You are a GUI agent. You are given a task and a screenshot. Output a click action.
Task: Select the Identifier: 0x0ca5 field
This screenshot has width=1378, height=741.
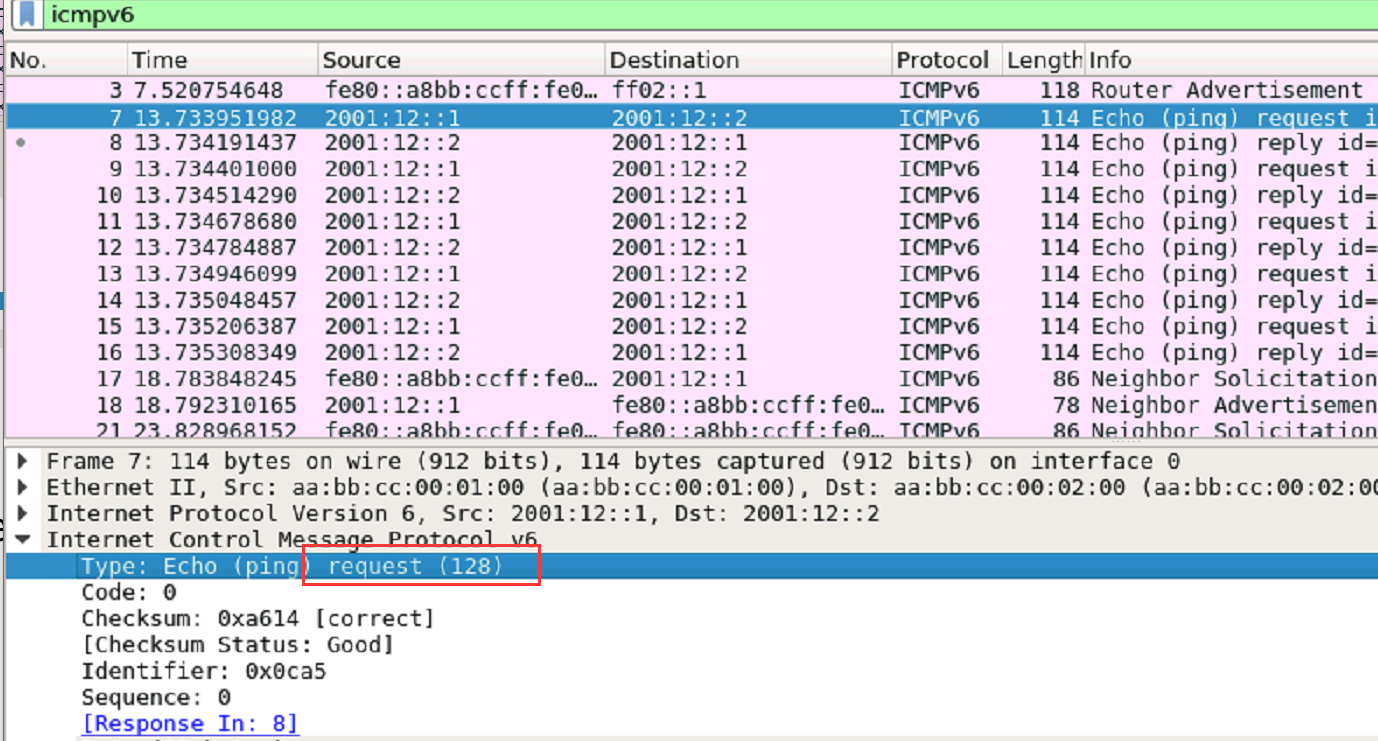204,671
